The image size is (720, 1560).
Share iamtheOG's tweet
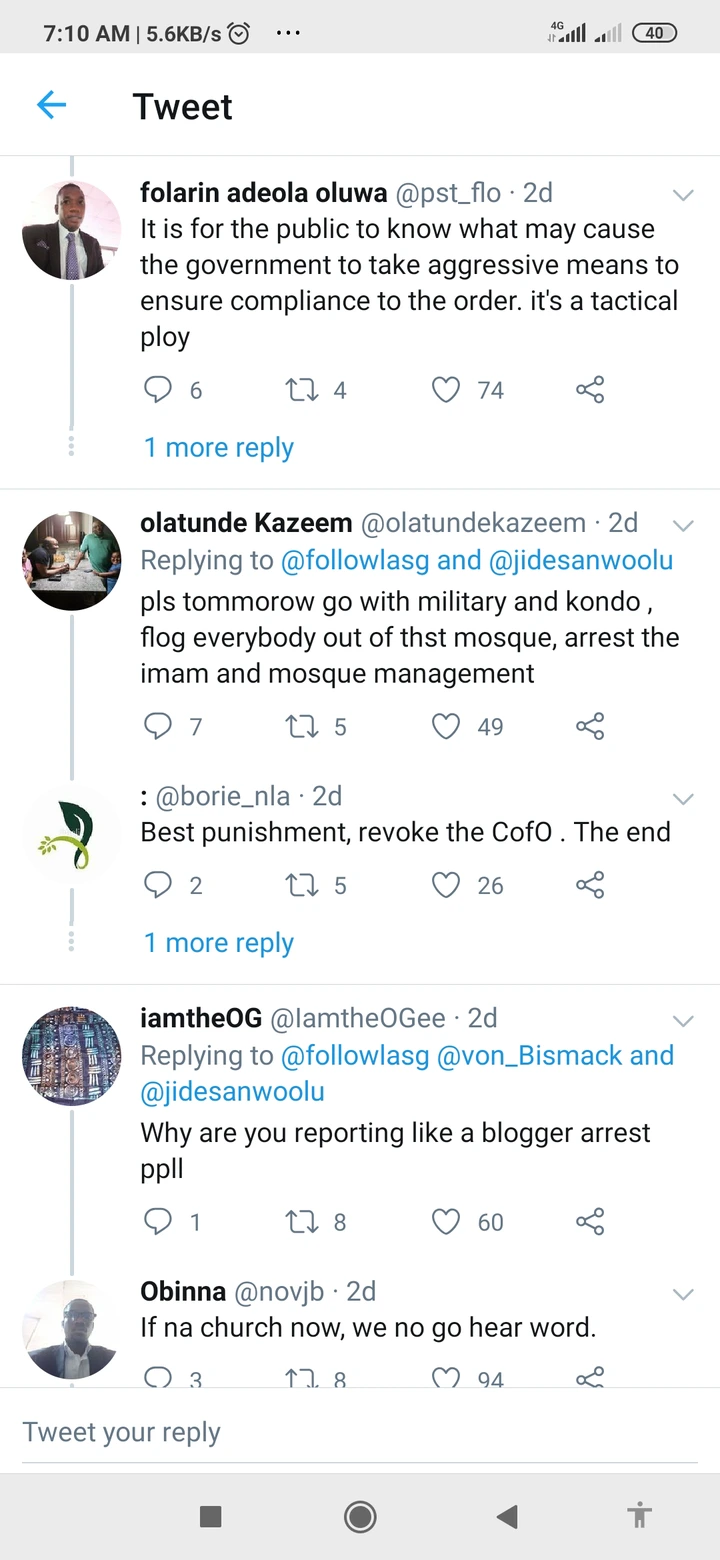coord(590,1221)
